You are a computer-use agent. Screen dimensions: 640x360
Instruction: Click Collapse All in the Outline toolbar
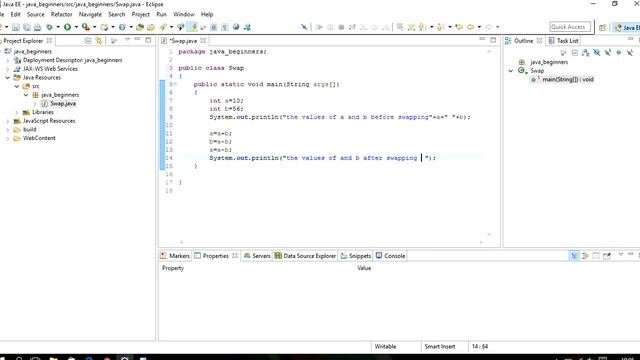click(x=575, y=53)
